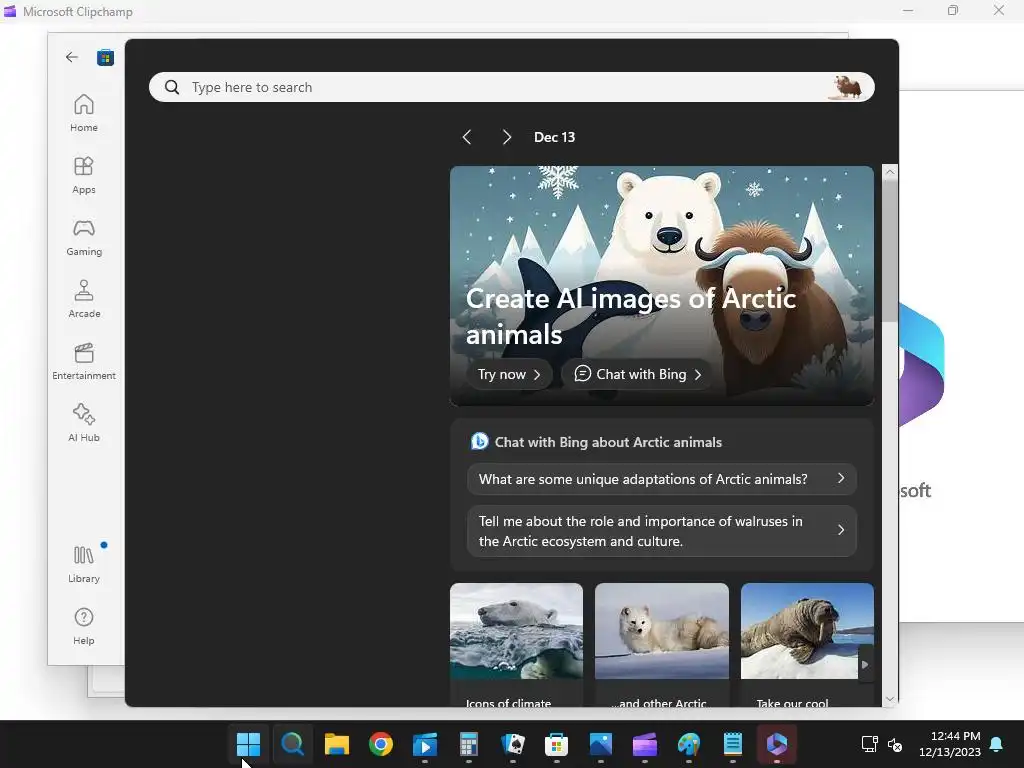The height and width of the screenshot is (768, 1024).
Task: Open Apps section in Store sidebar
Action: click(84, 175)
